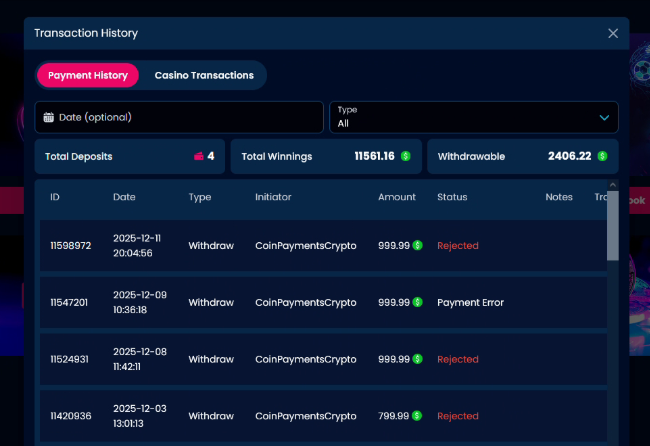The image size is (650, 446).
Task: Click the coin icon in transaction 11524931 row
Action: [x=417, y=359]
